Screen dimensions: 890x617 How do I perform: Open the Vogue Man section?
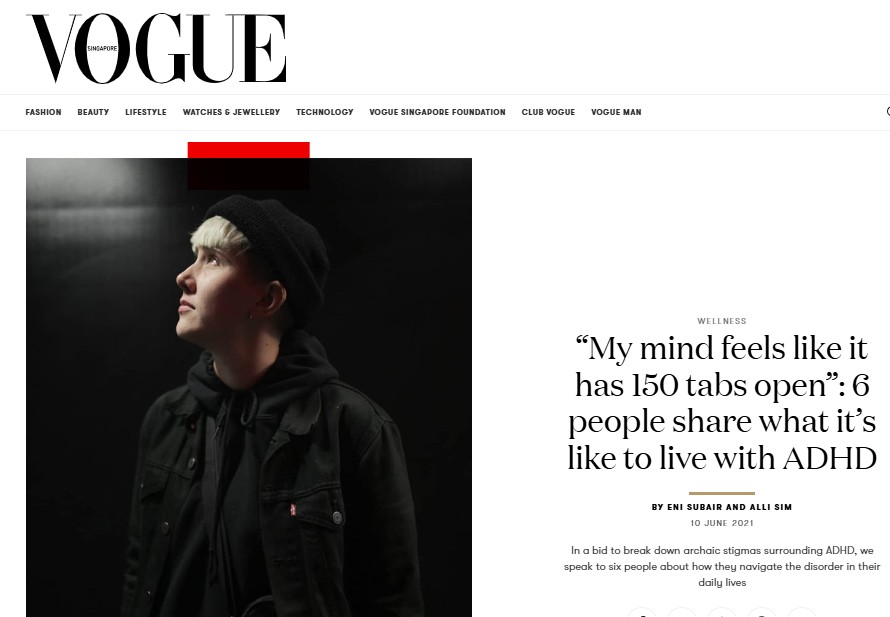coord(616,112)
